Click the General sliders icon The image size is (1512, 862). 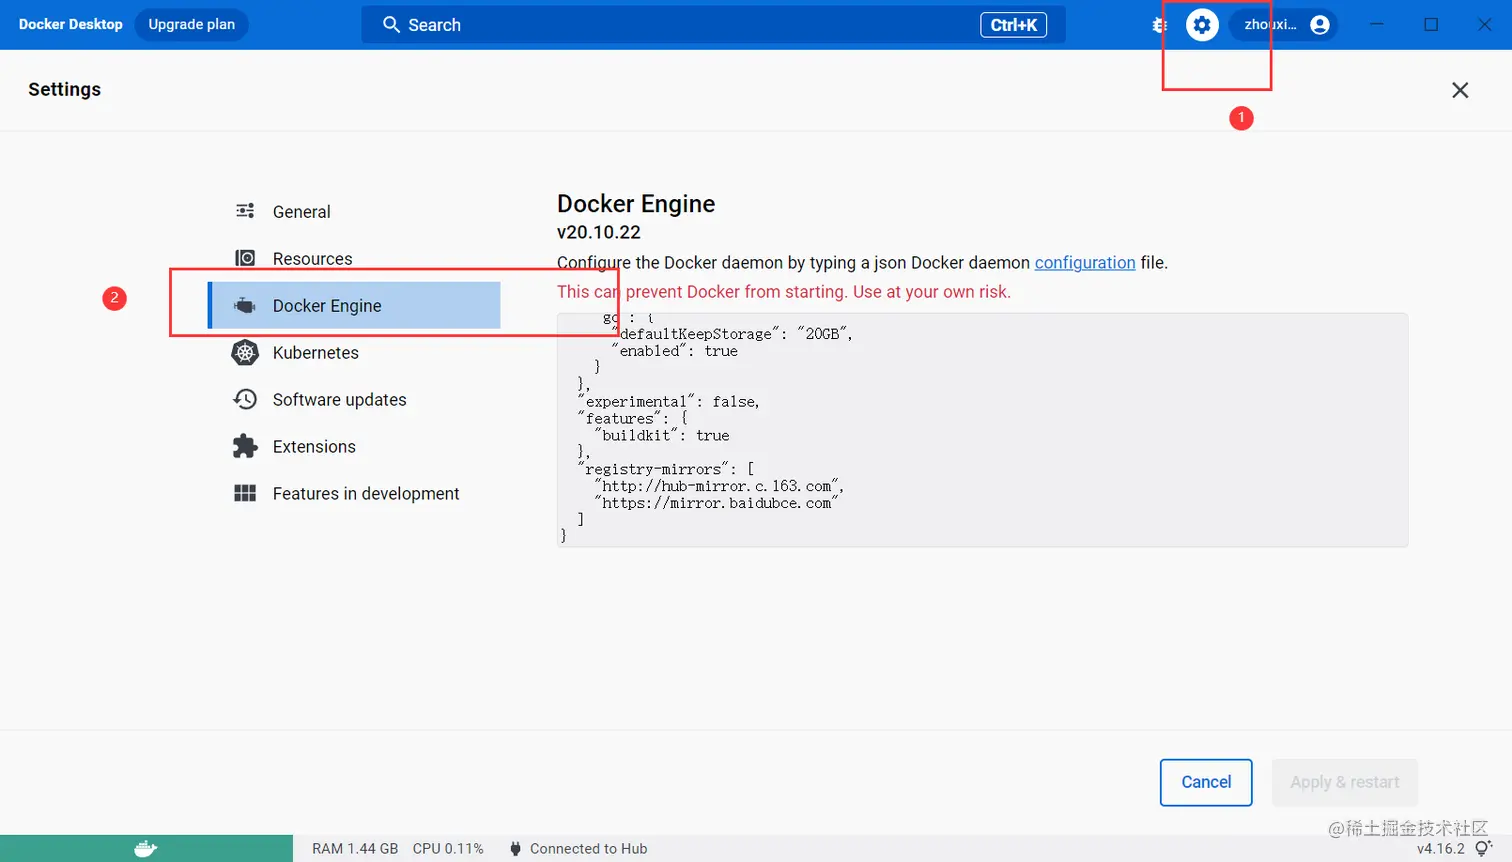pyautogui.click(x=245, y=211)
